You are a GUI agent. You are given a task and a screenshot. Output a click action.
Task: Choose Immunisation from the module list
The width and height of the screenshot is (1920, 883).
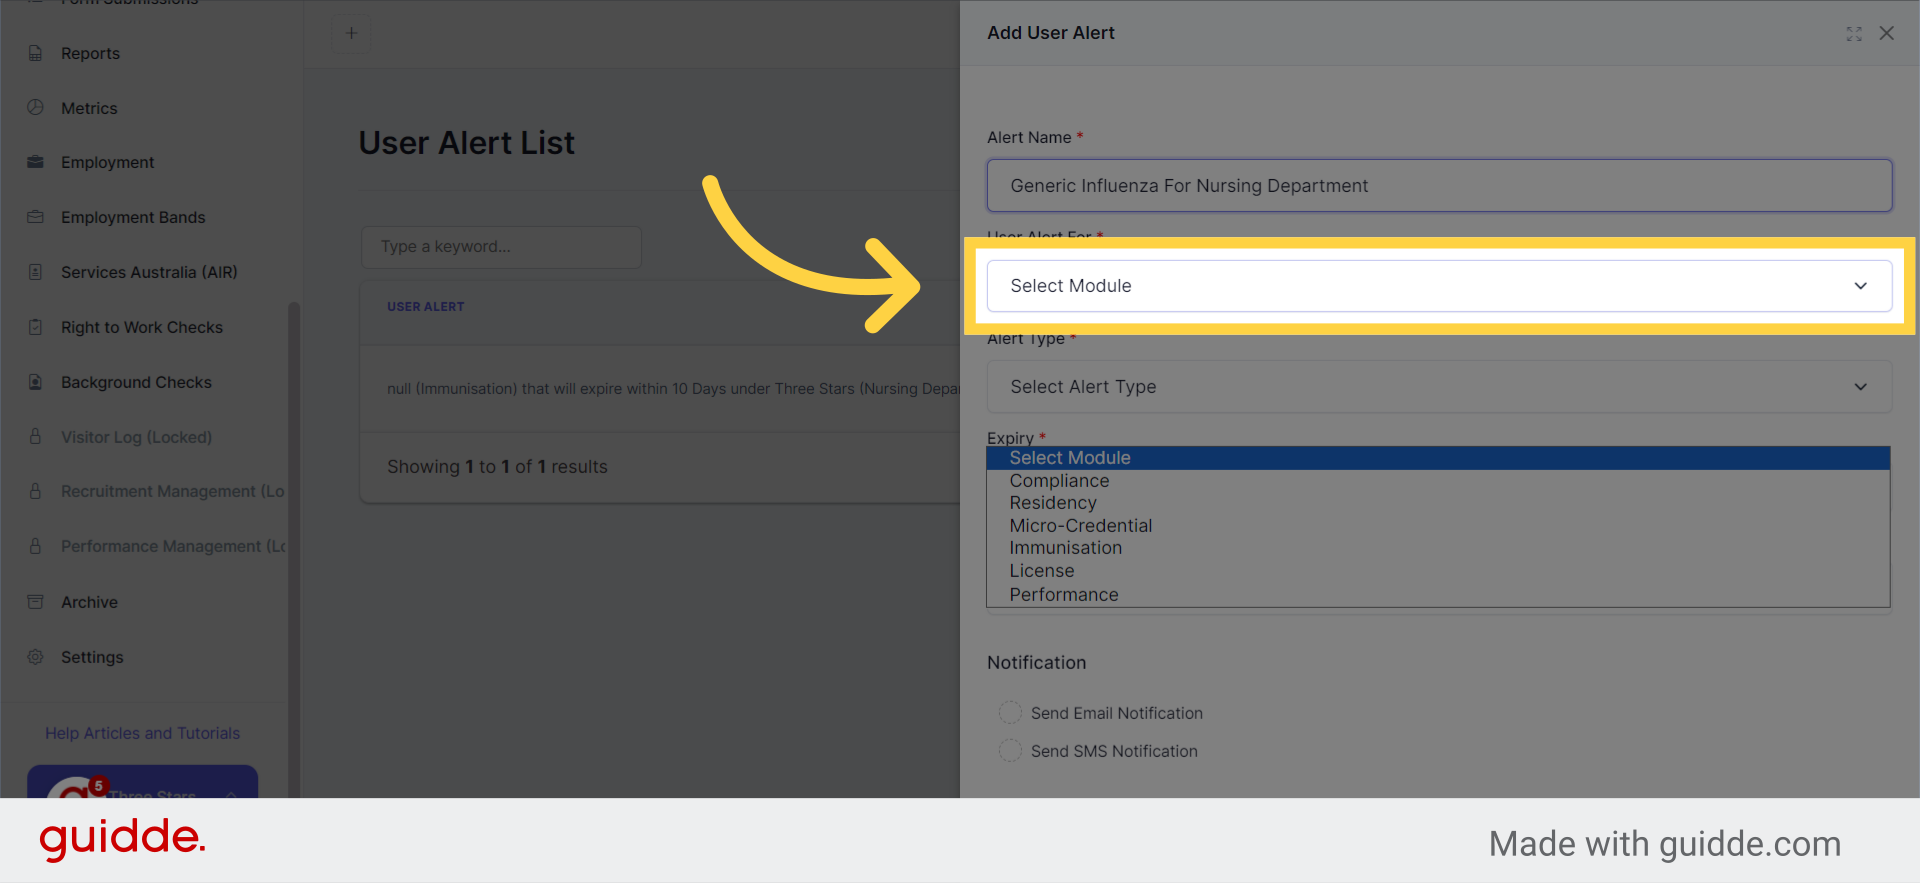pos(1438,548)
